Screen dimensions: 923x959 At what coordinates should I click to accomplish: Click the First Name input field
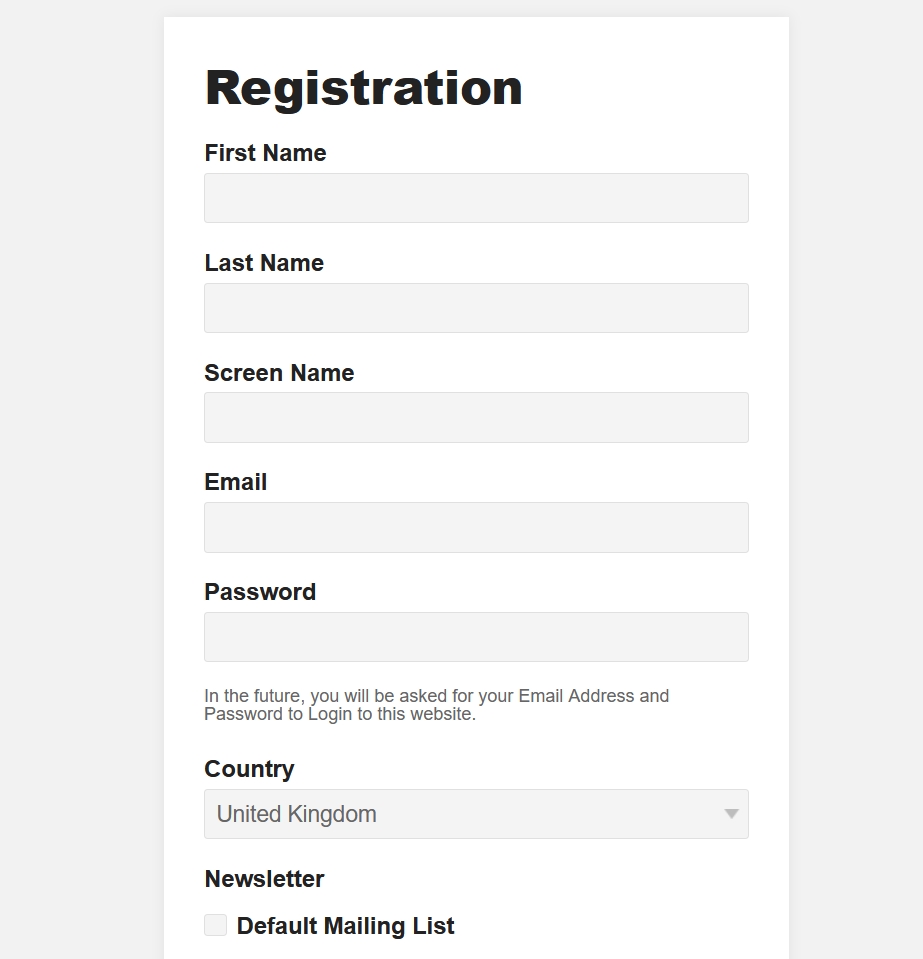pos(476,198)
